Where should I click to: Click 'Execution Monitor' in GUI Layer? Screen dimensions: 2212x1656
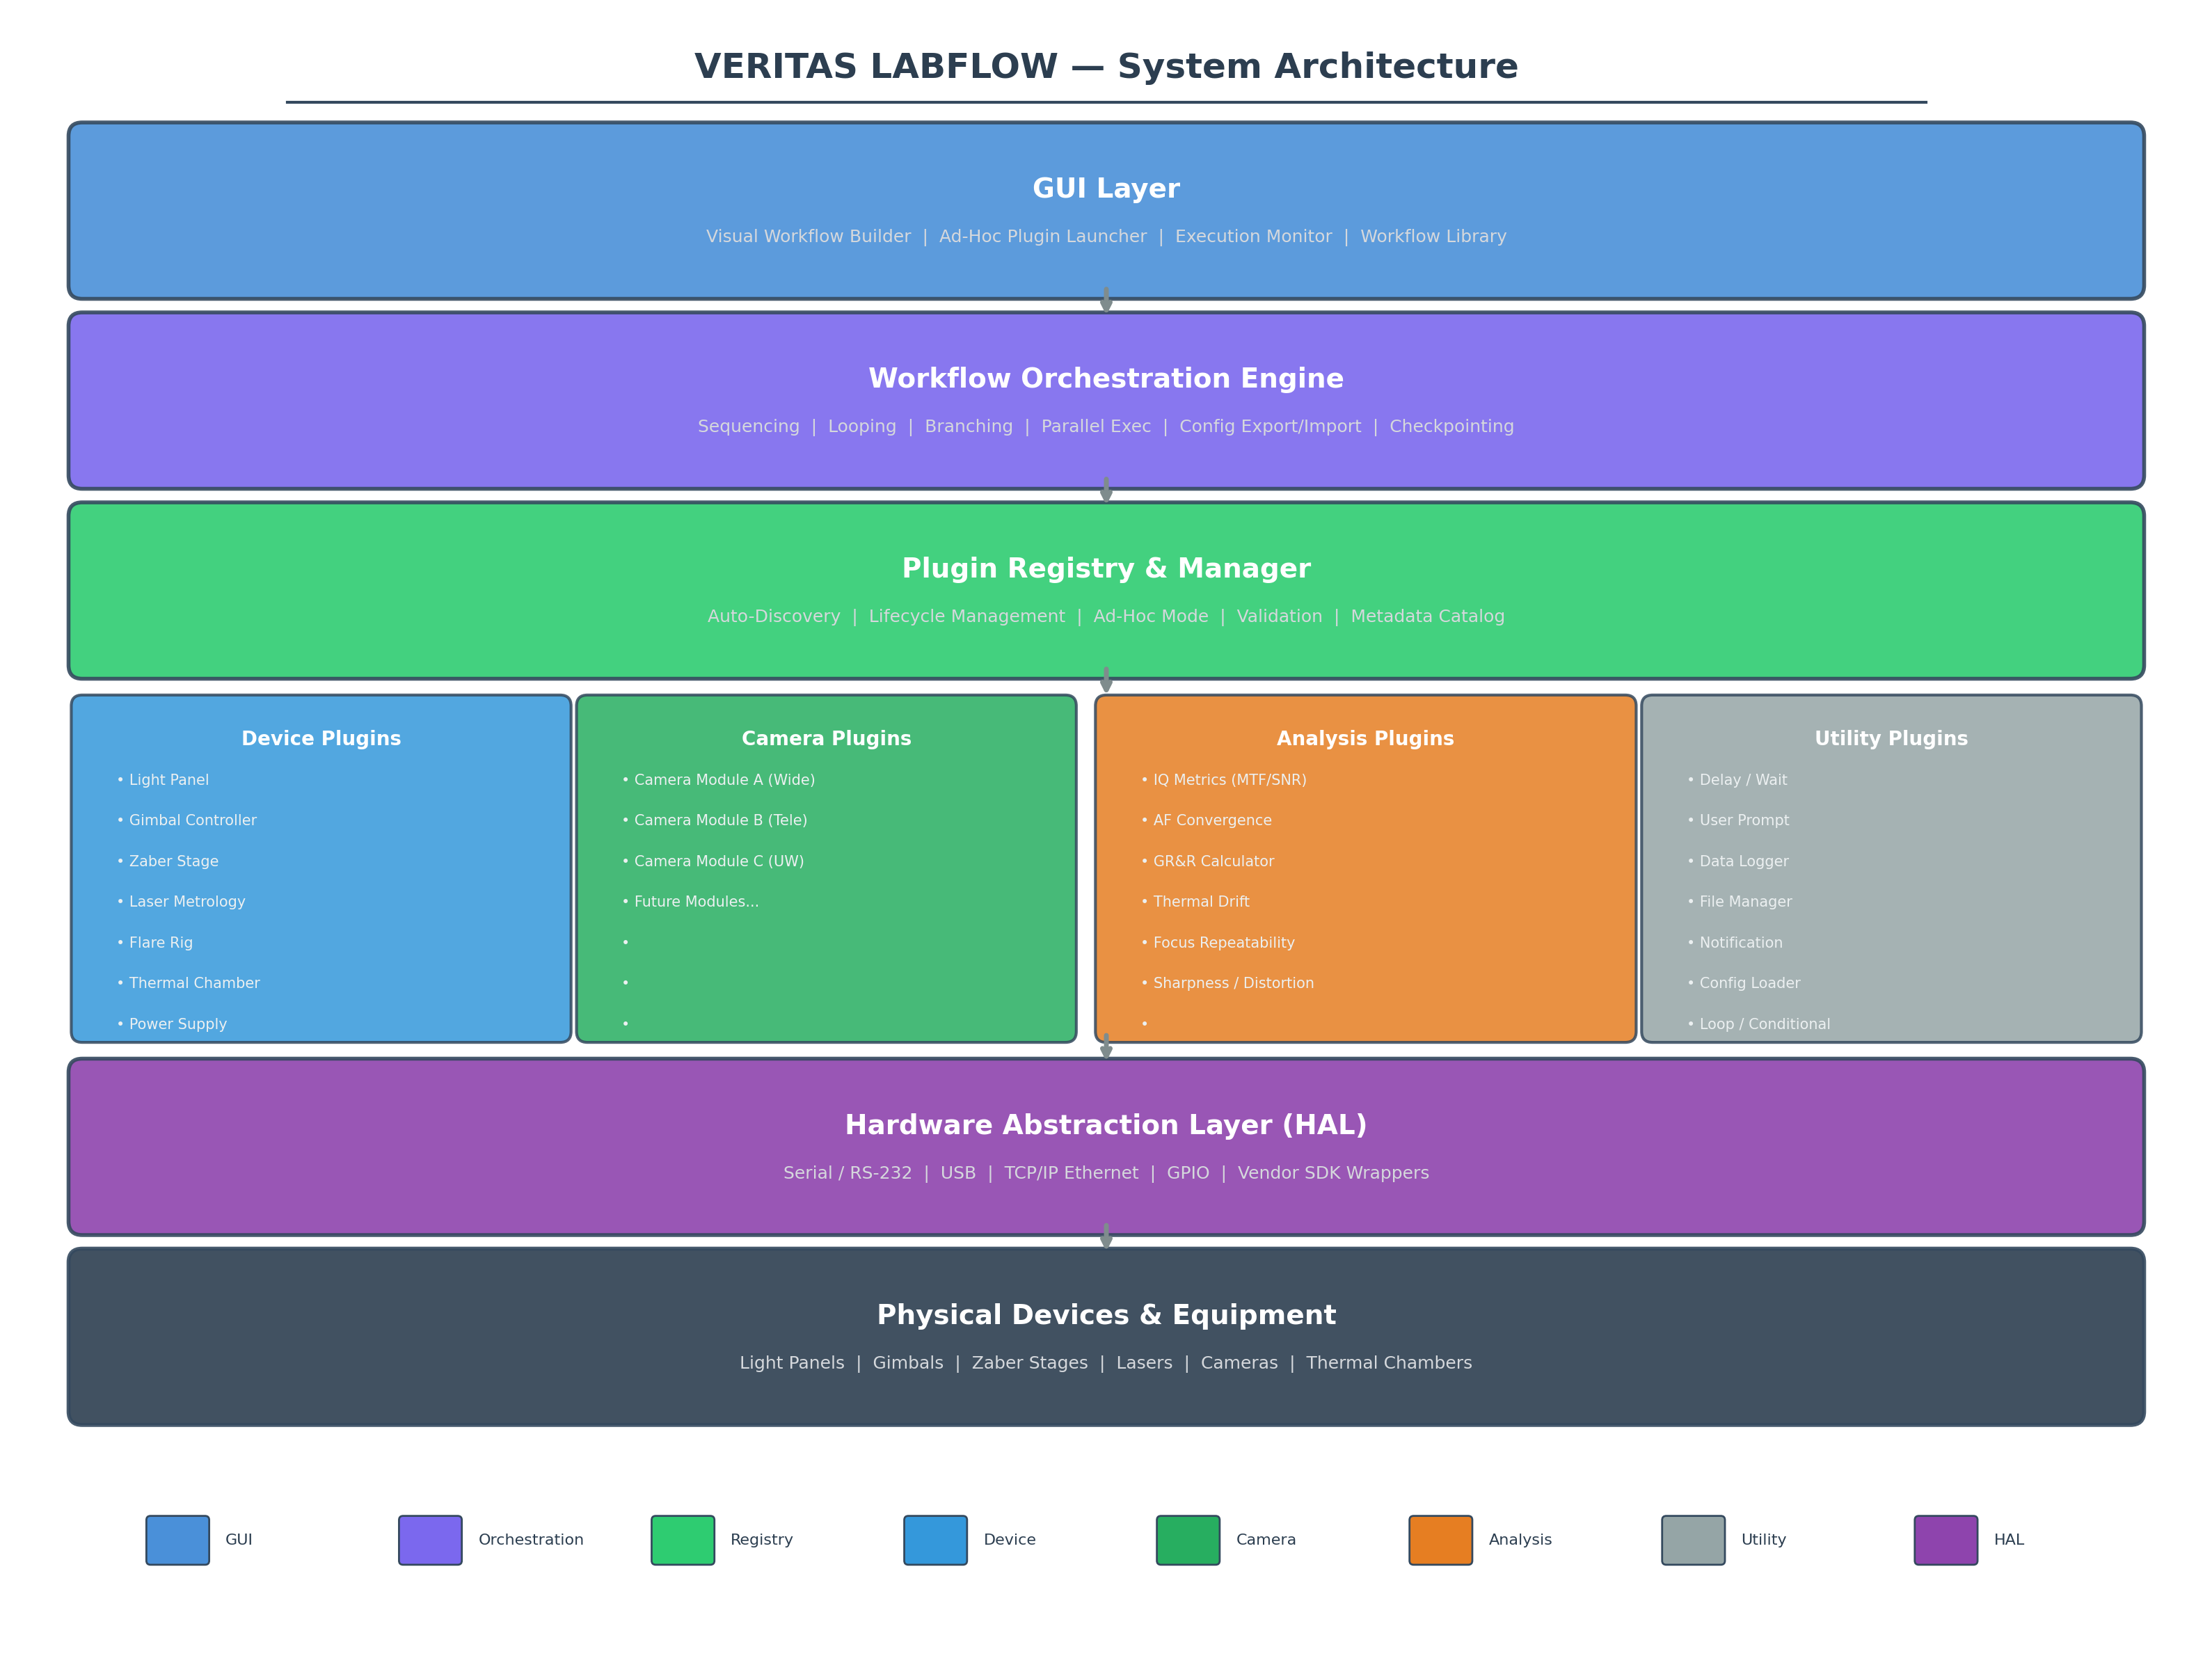click(1253, 236)
